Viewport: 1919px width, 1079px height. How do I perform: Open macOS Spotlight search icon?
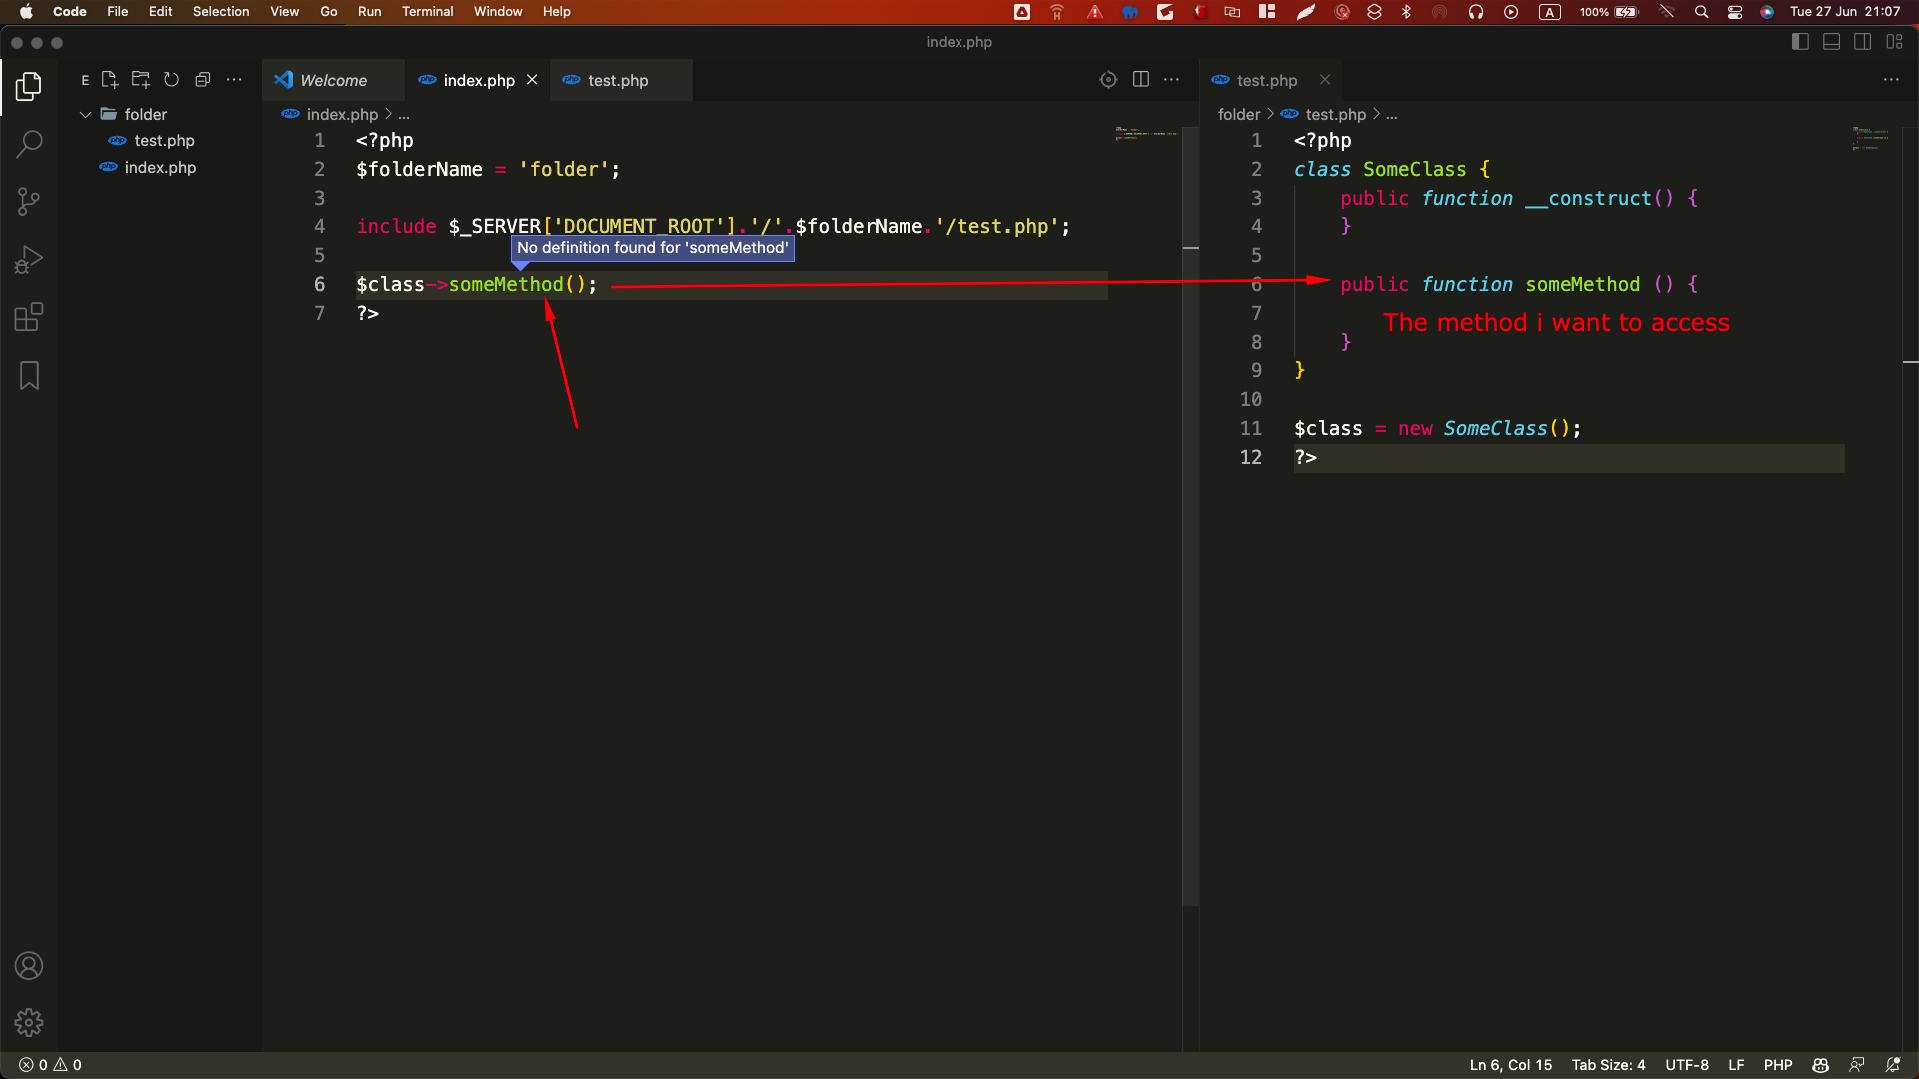pos(1701,12)
